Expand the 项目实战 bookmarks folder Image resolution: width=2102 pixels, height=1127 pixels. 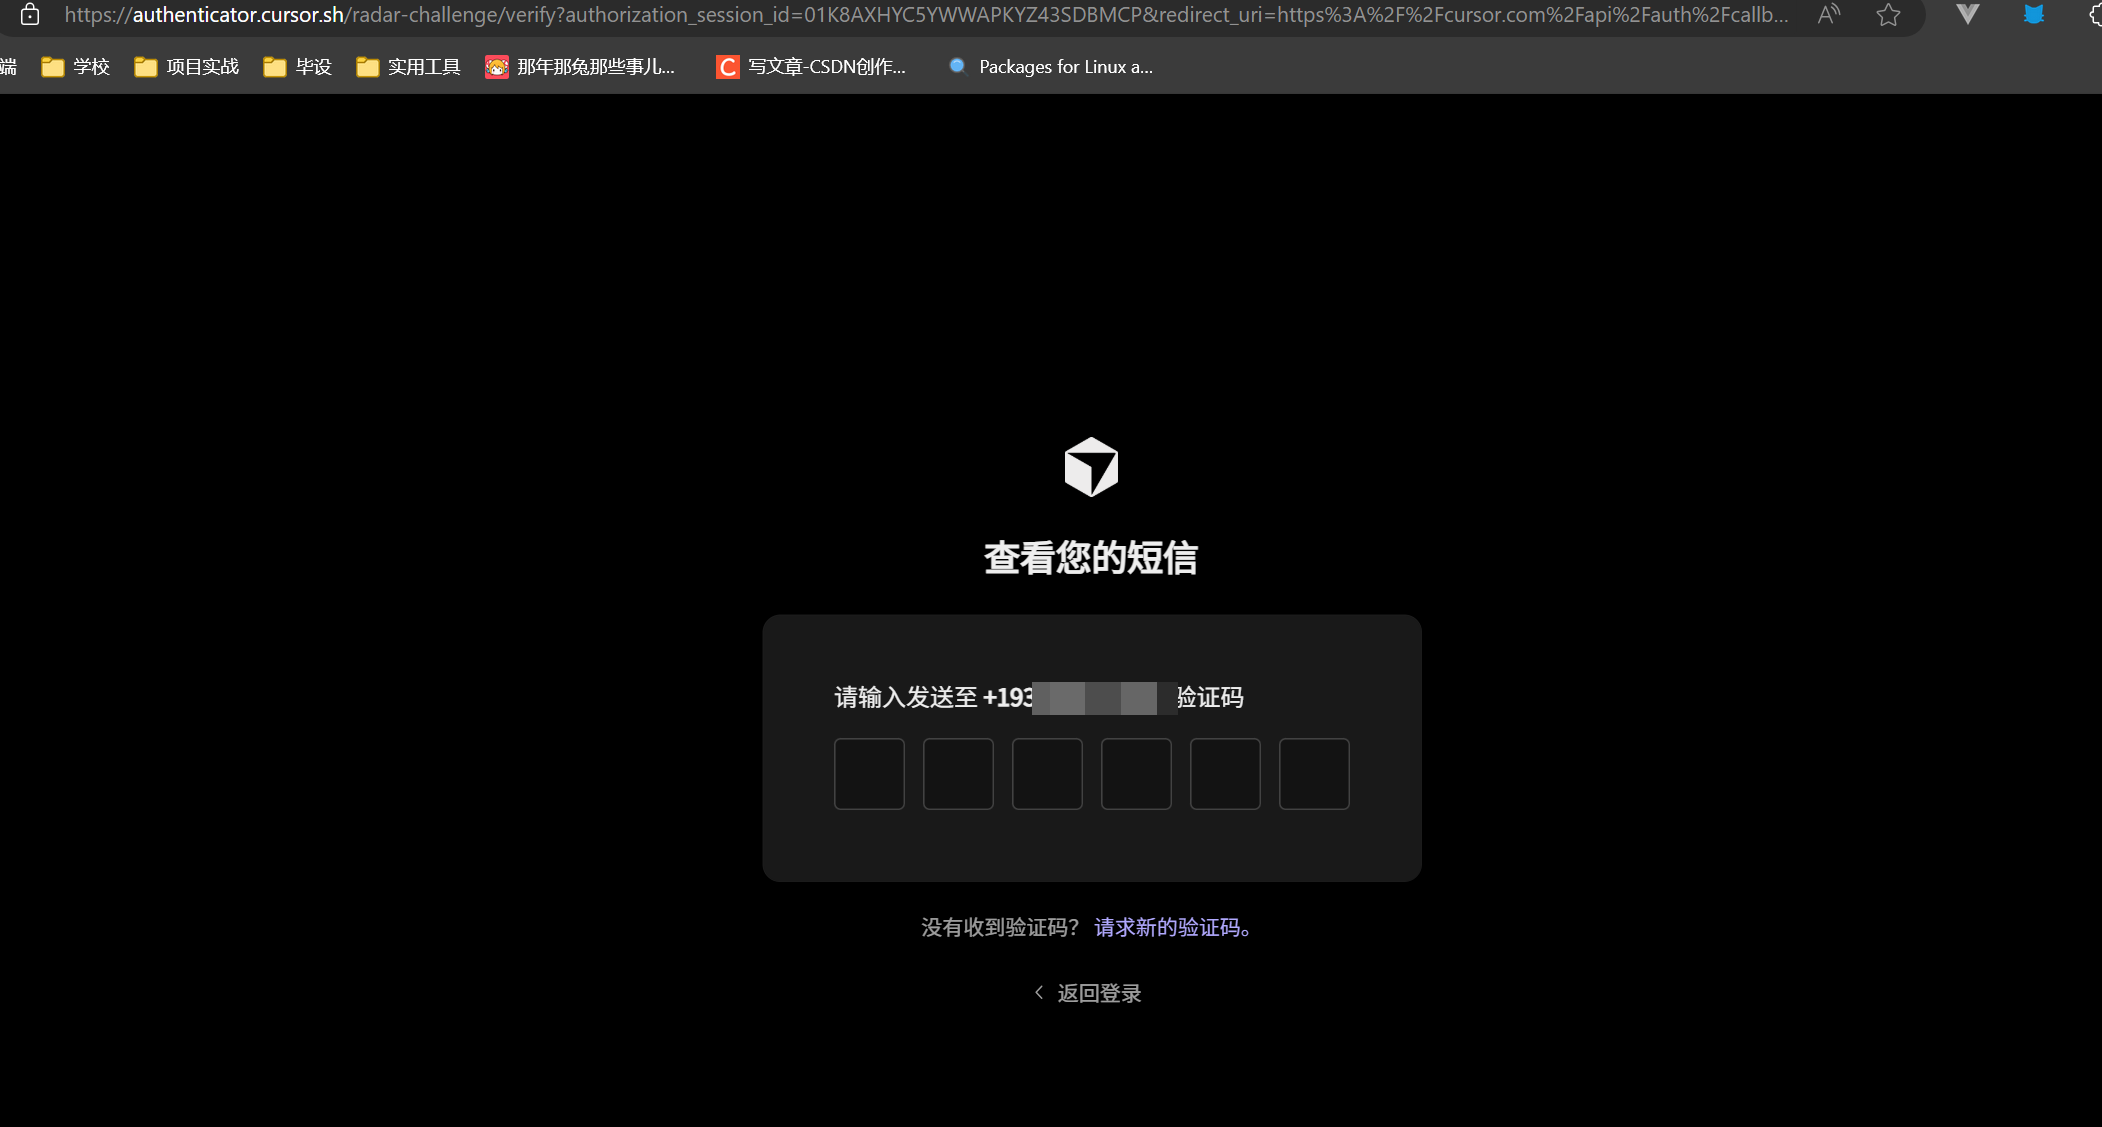pyautogui.click(x=187, y=67)
